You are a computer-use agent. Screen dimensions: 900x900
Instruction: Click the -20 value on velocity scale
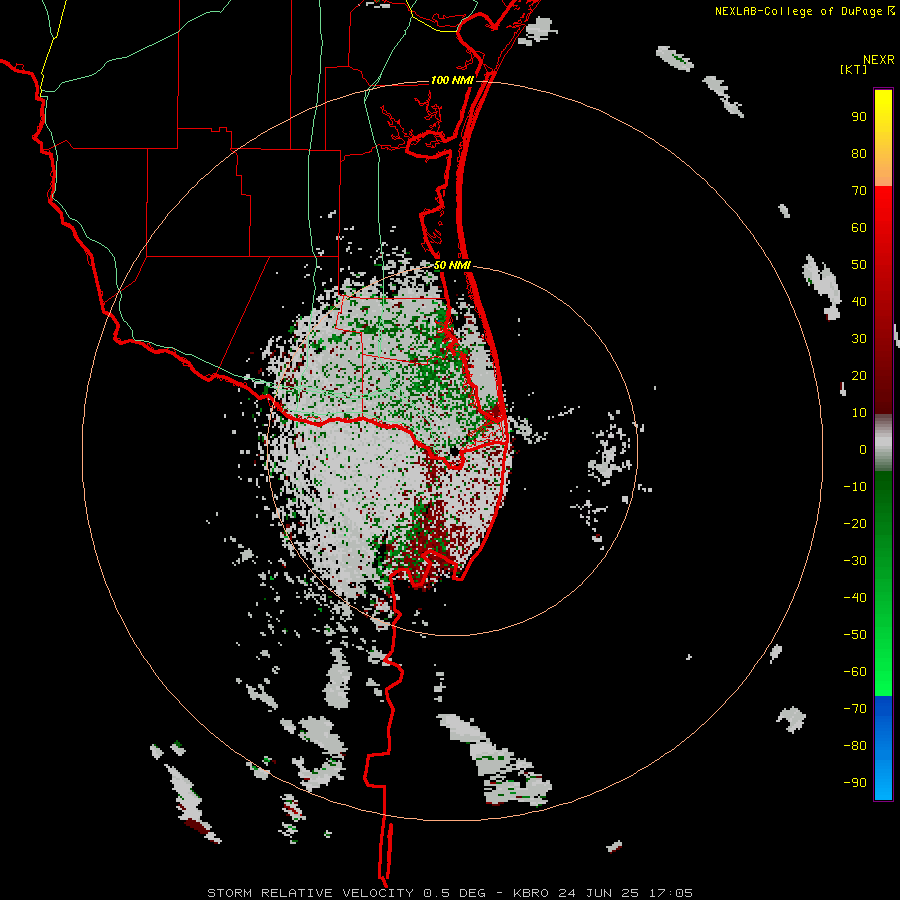point(855,524)
